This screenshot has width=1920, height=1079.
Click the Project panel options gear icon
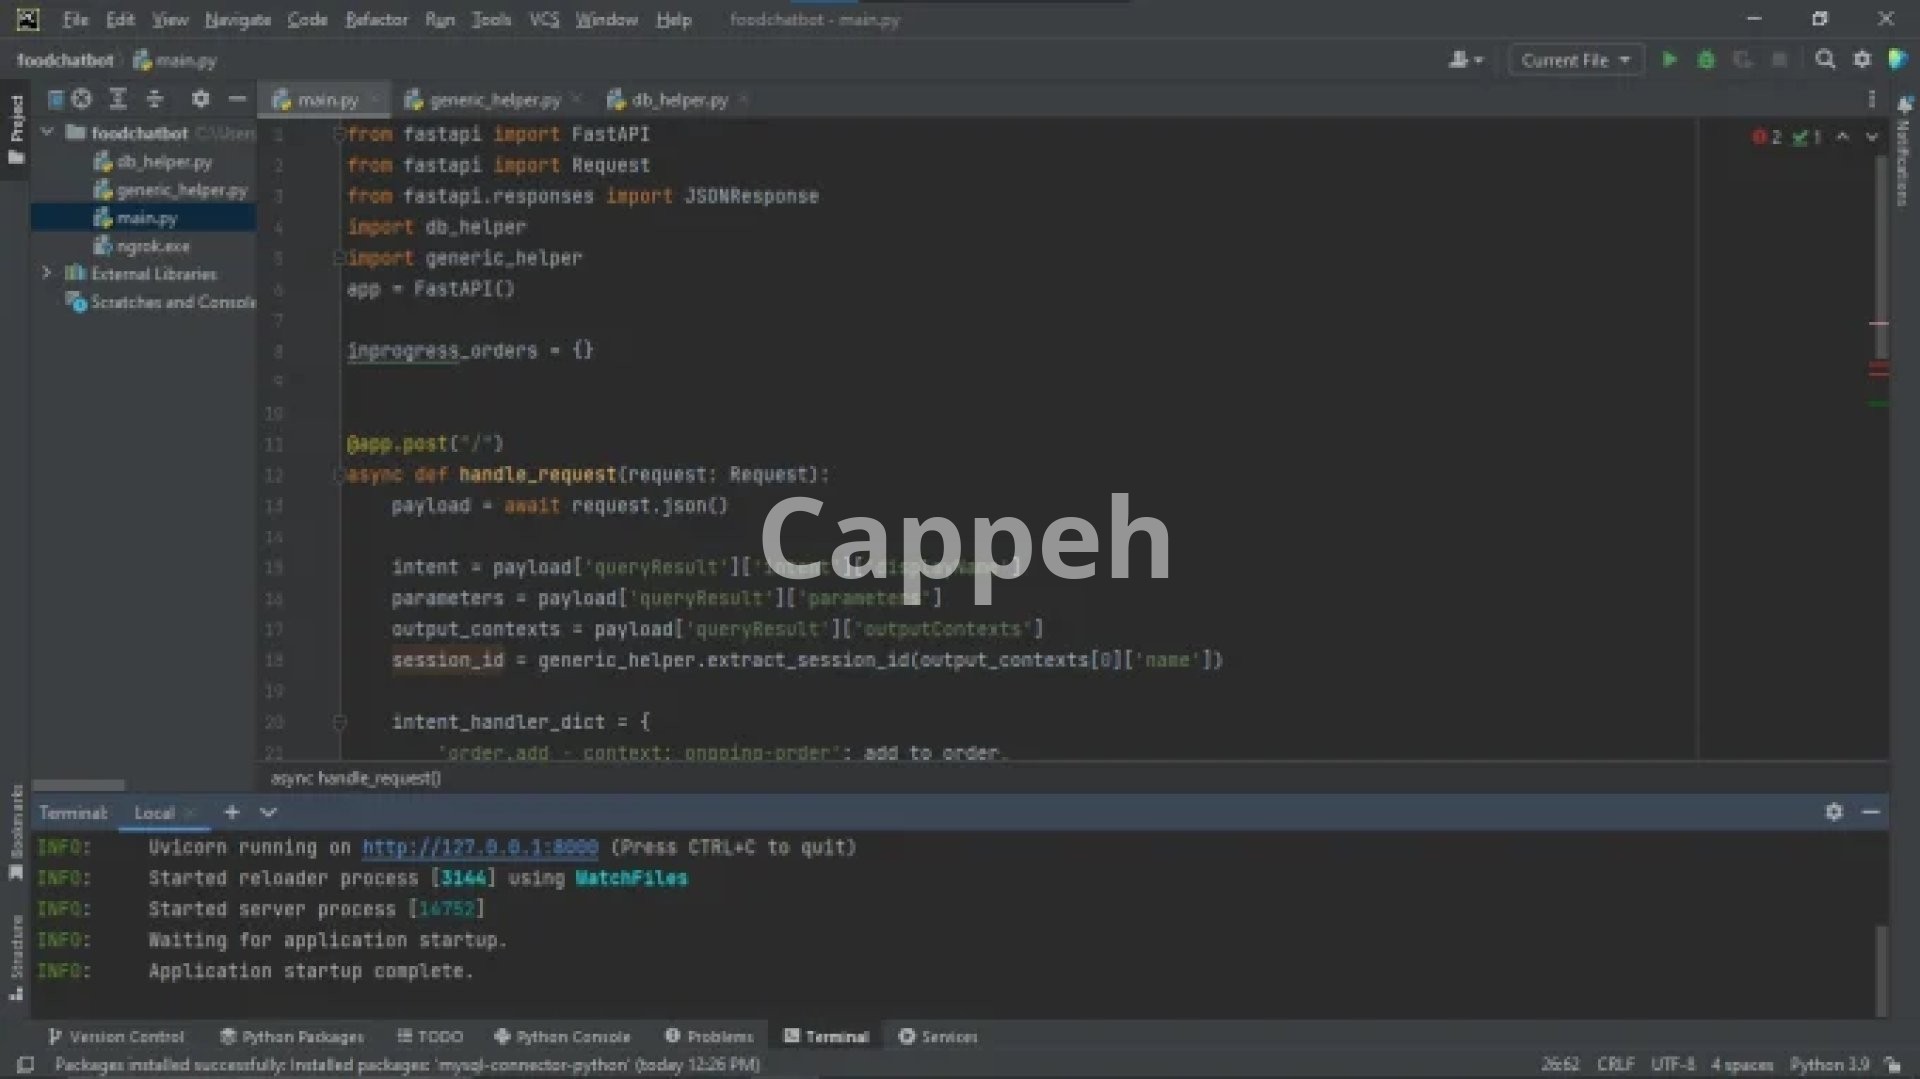pos(200,99)
